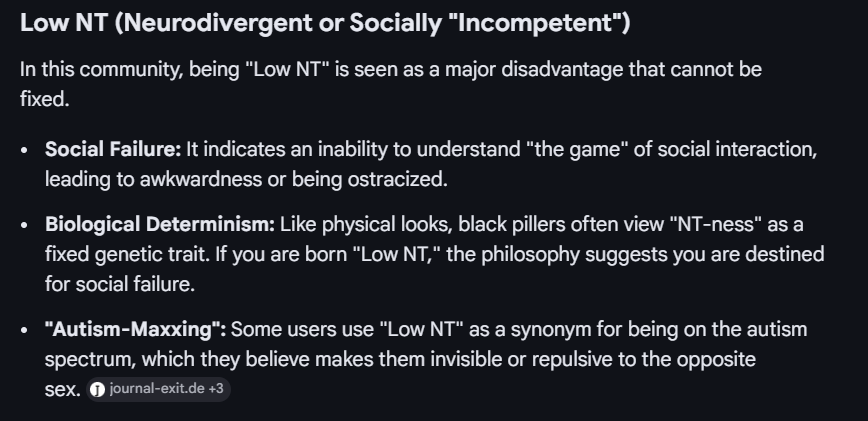Screen dimensions: 868x421
Task: Click the bullet dot before Social Failure
Action: coord(24,150)
